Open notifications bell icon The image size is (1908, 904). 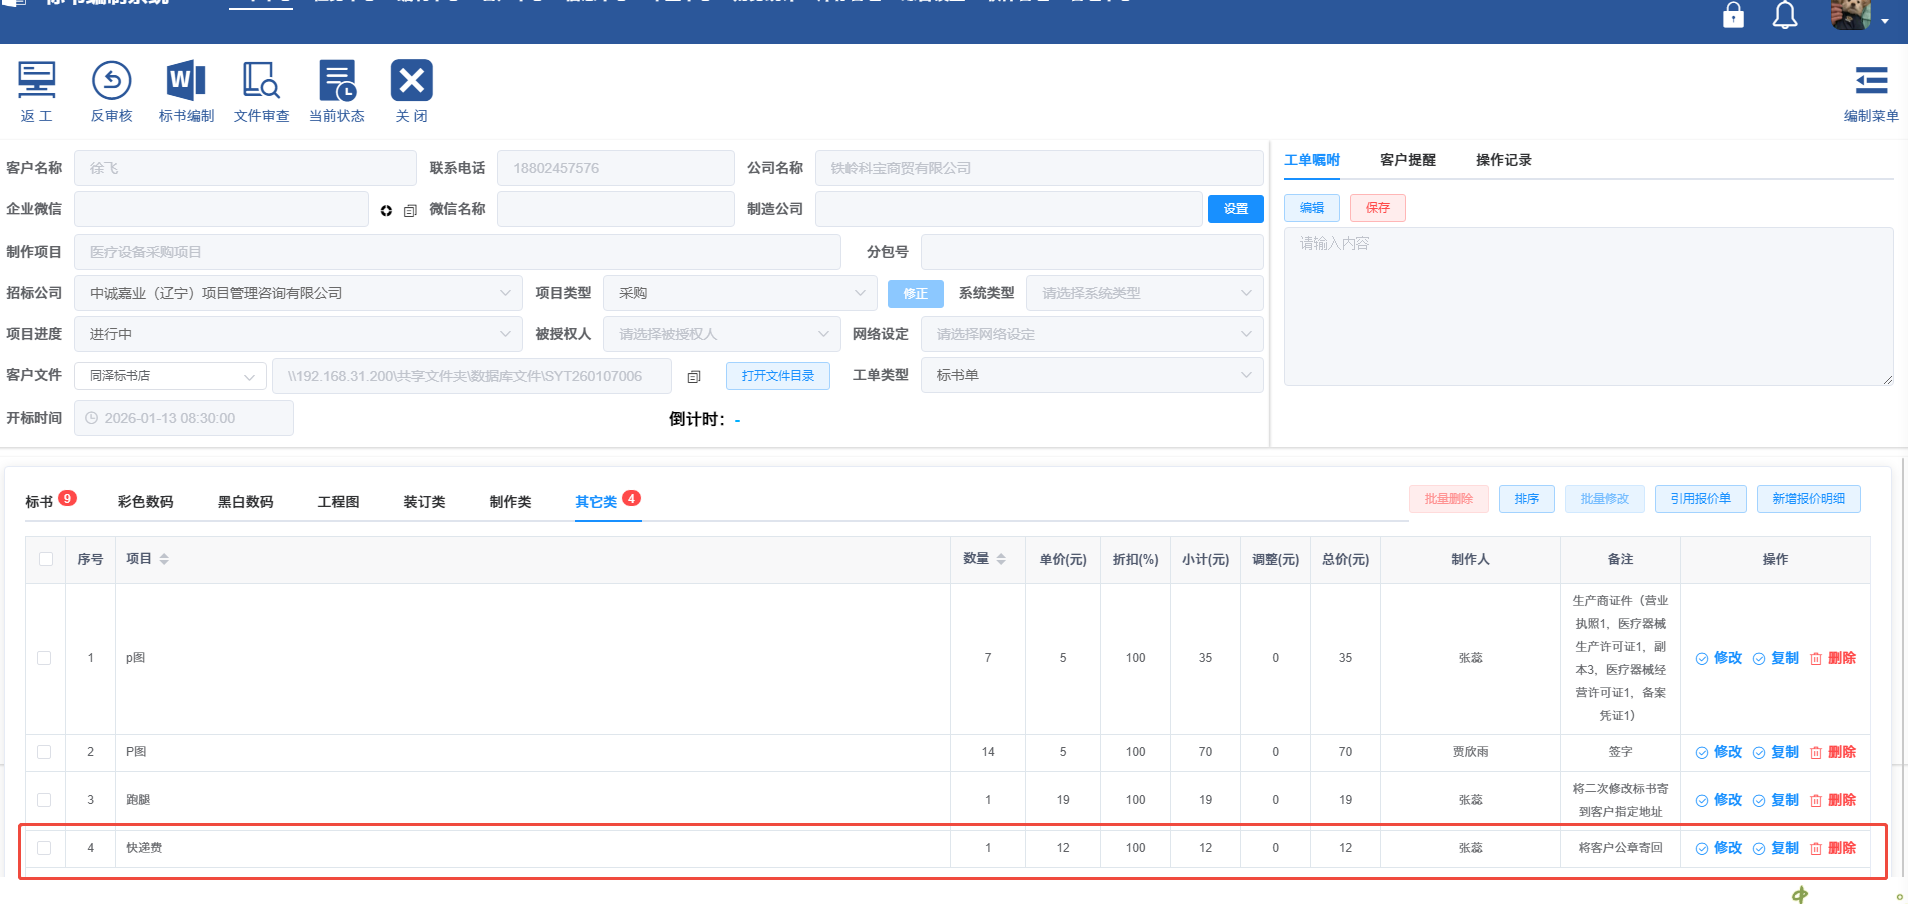tap(1785, 15)
